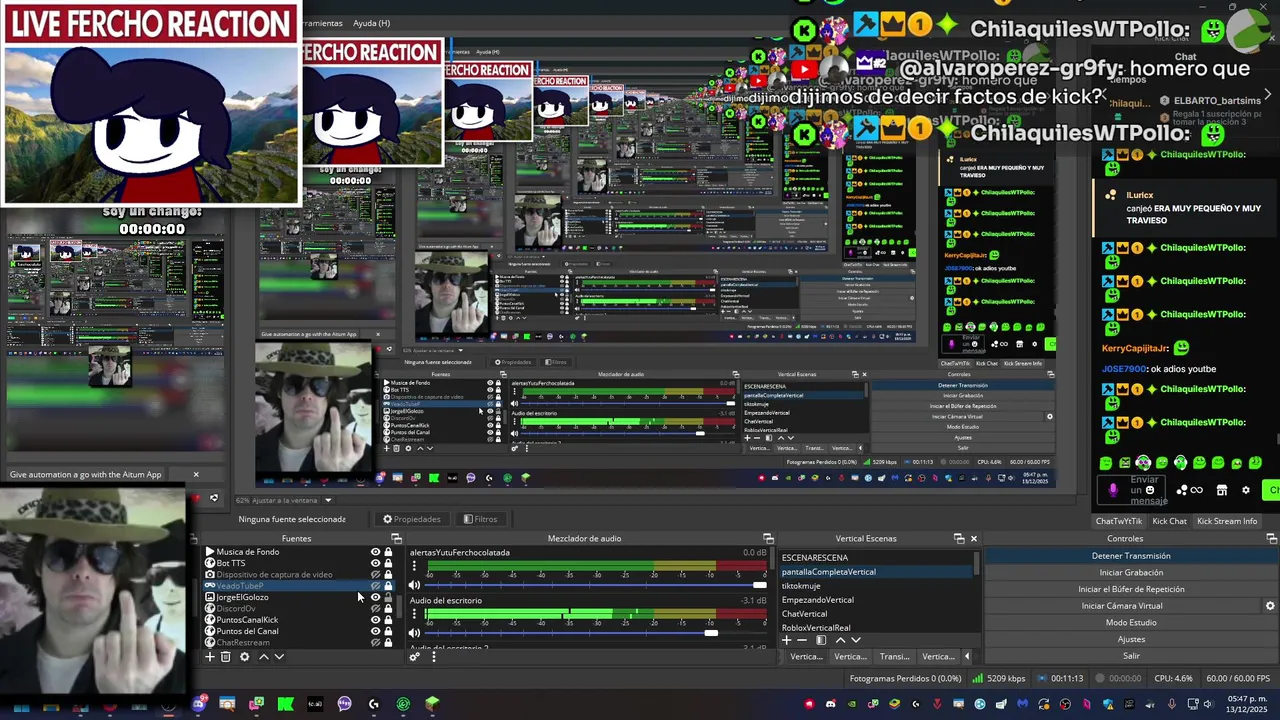Open advanced audio properties gear in mixer

pyautogui.click(x=414, y=657)
